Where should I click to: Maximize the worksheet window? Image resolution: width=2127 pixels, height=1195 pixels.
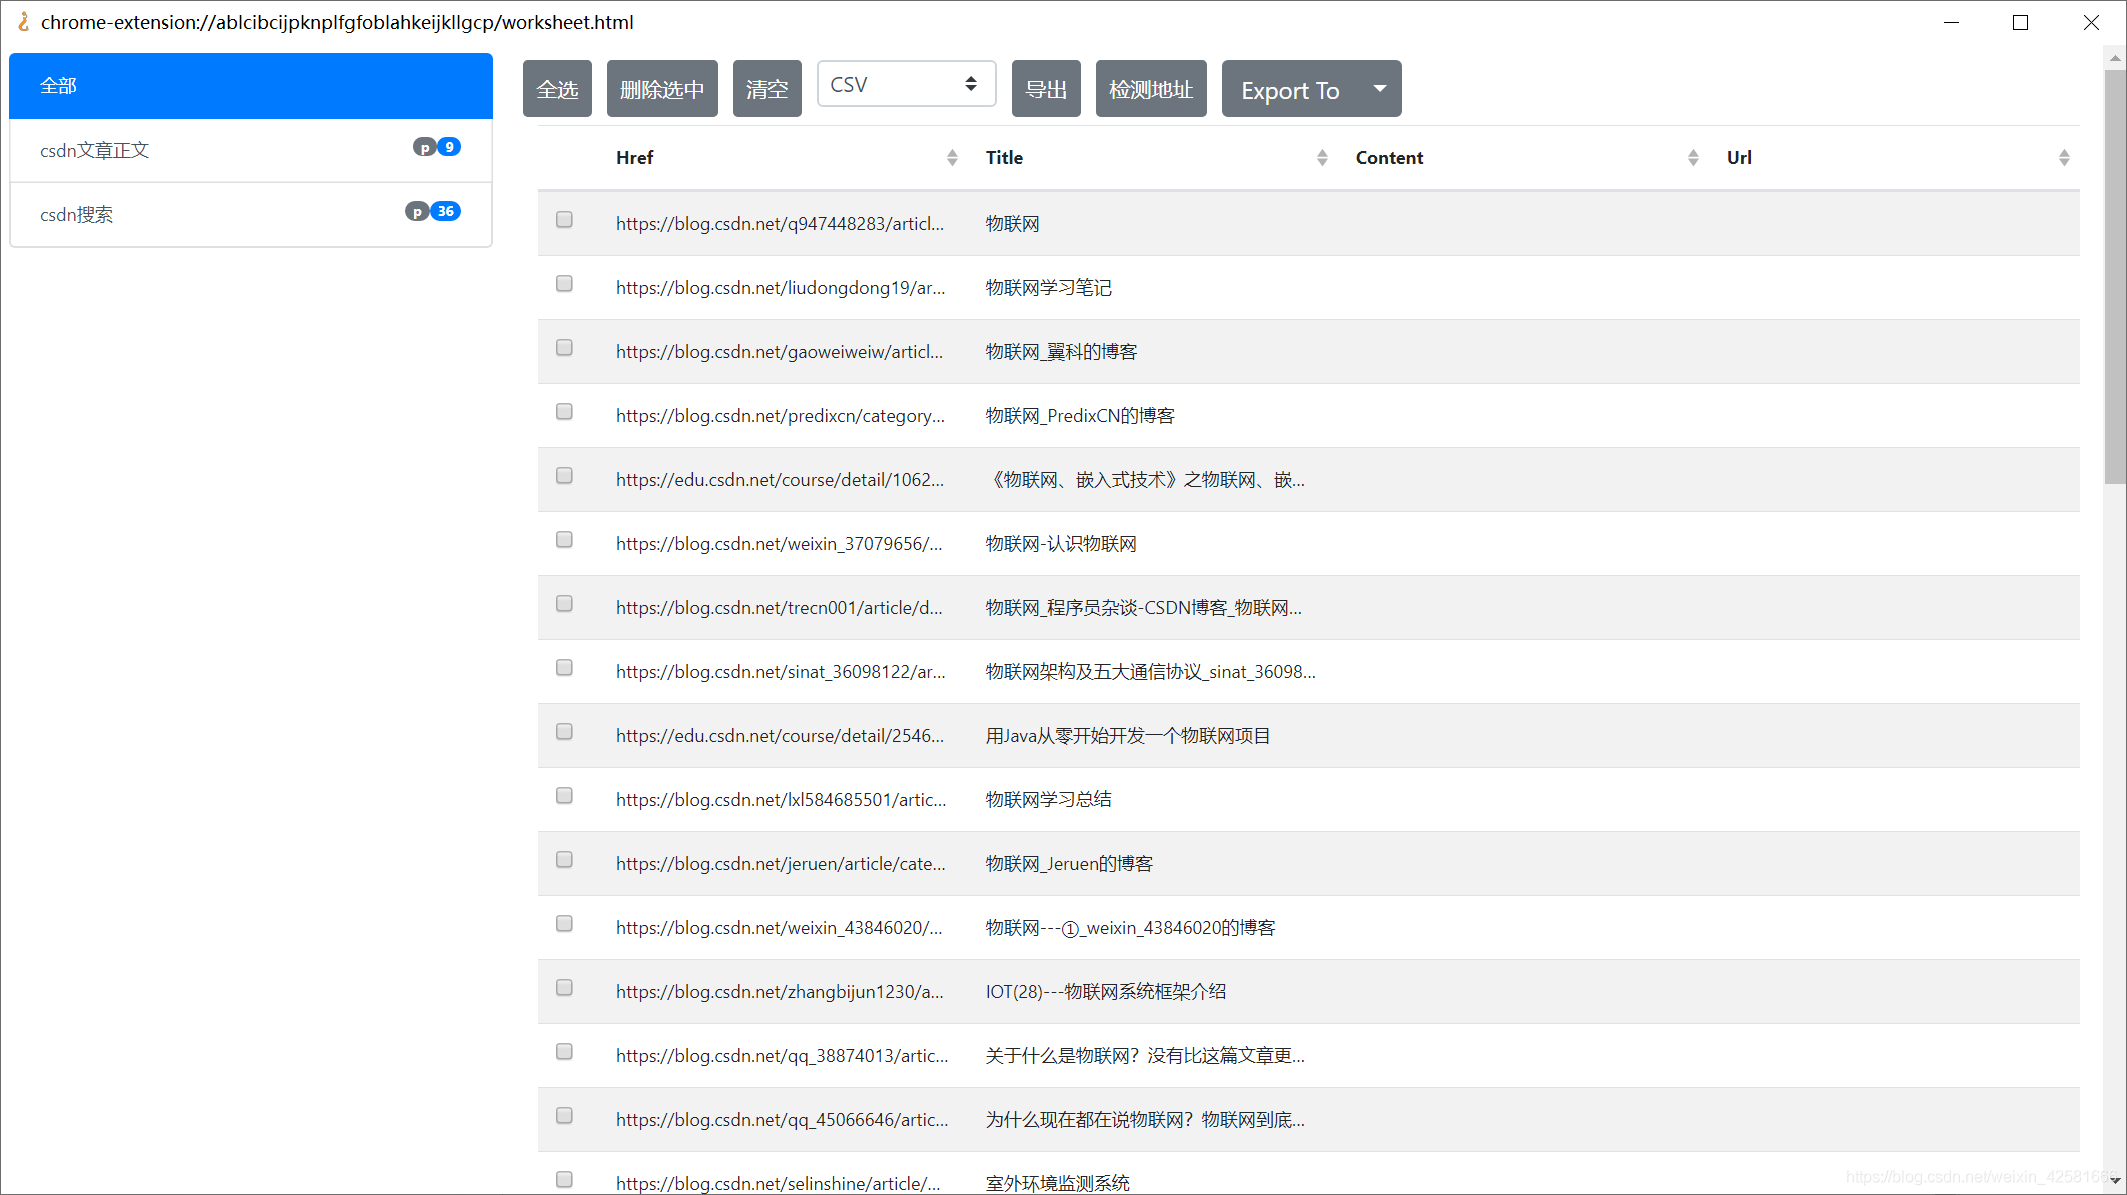click(x=2020, y=22)
